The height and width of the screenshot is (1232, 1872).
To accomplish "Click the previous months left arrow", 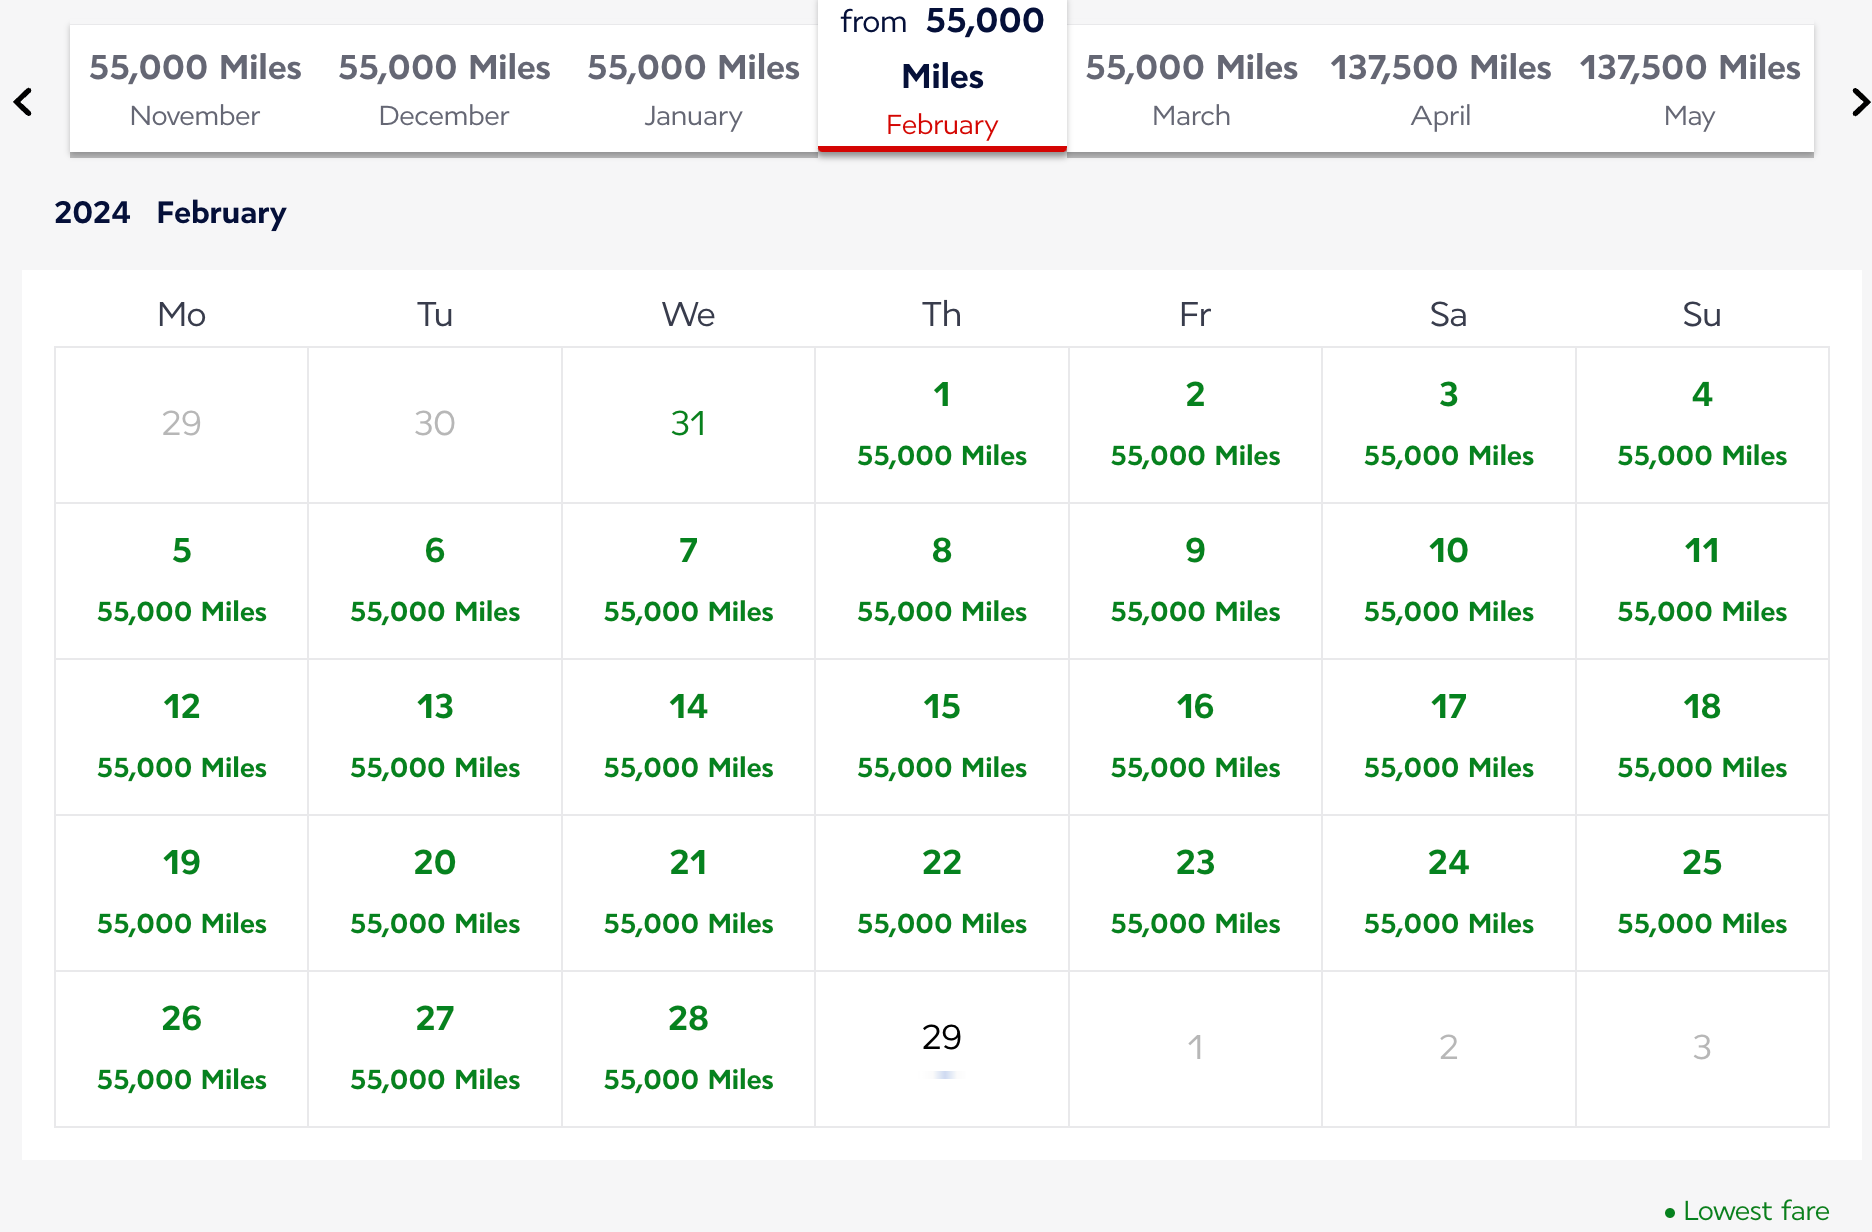I will (23, 102).
